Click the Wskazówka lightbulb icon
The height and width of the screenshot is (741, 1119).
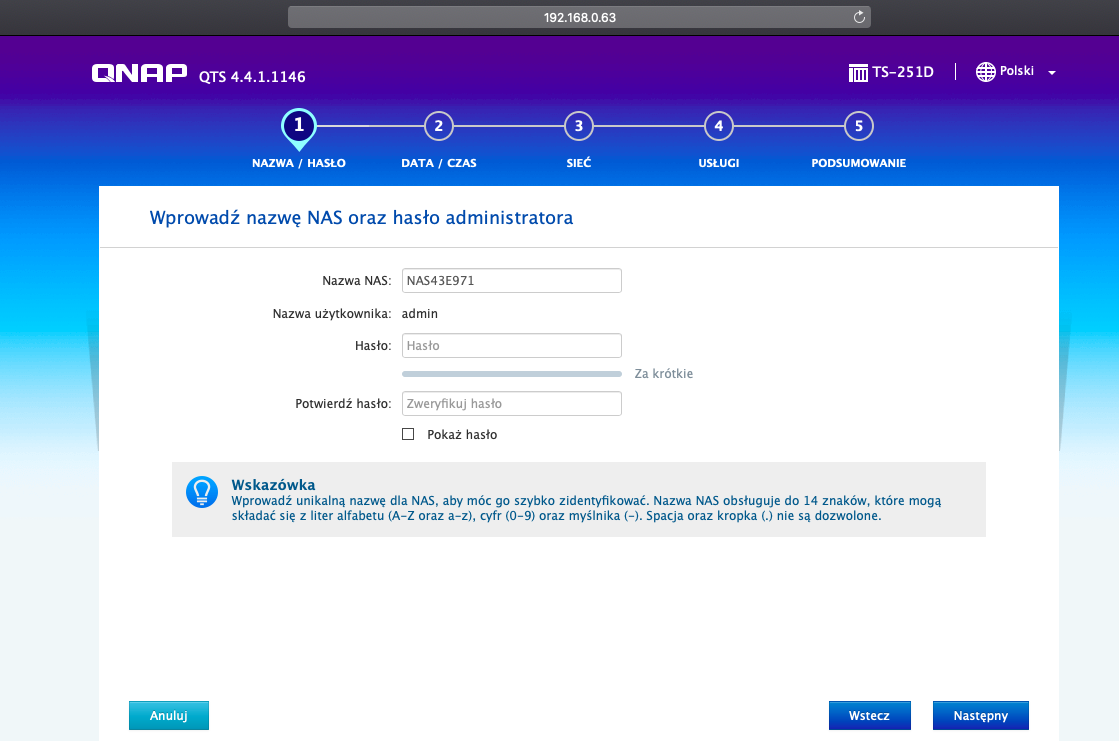coord(202,492)
